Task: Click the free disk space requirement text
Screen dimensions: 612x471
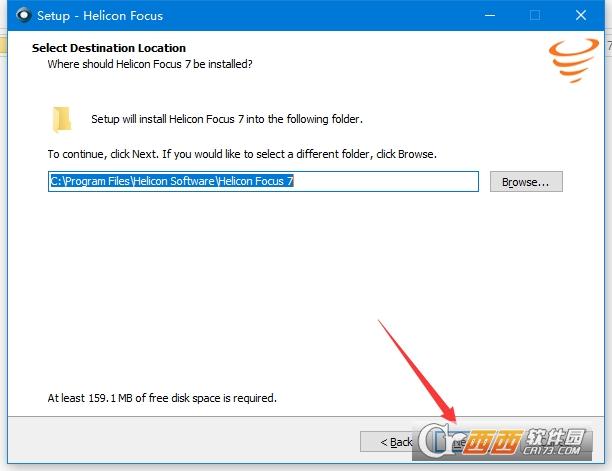Action: [x=162, y=398]
